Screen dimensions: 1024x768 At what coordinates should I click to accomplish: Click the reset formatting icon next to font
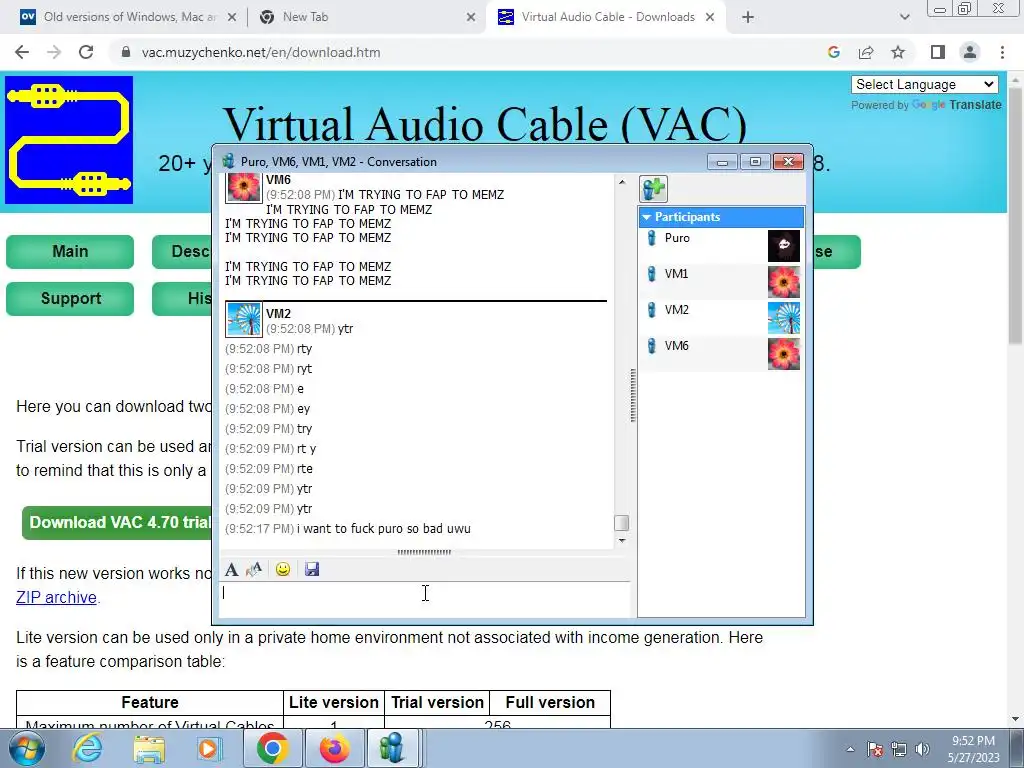point(254,569)
